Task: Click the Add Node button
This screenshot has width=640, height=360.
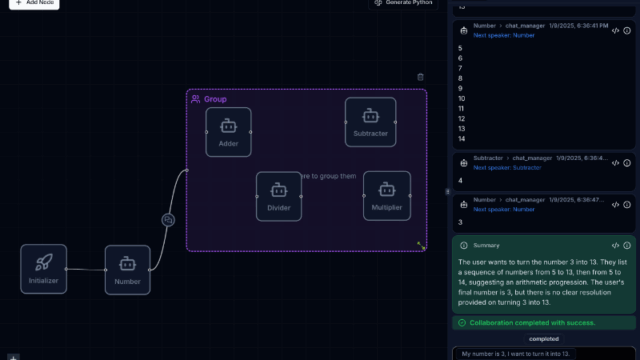Action: (34, 3)
